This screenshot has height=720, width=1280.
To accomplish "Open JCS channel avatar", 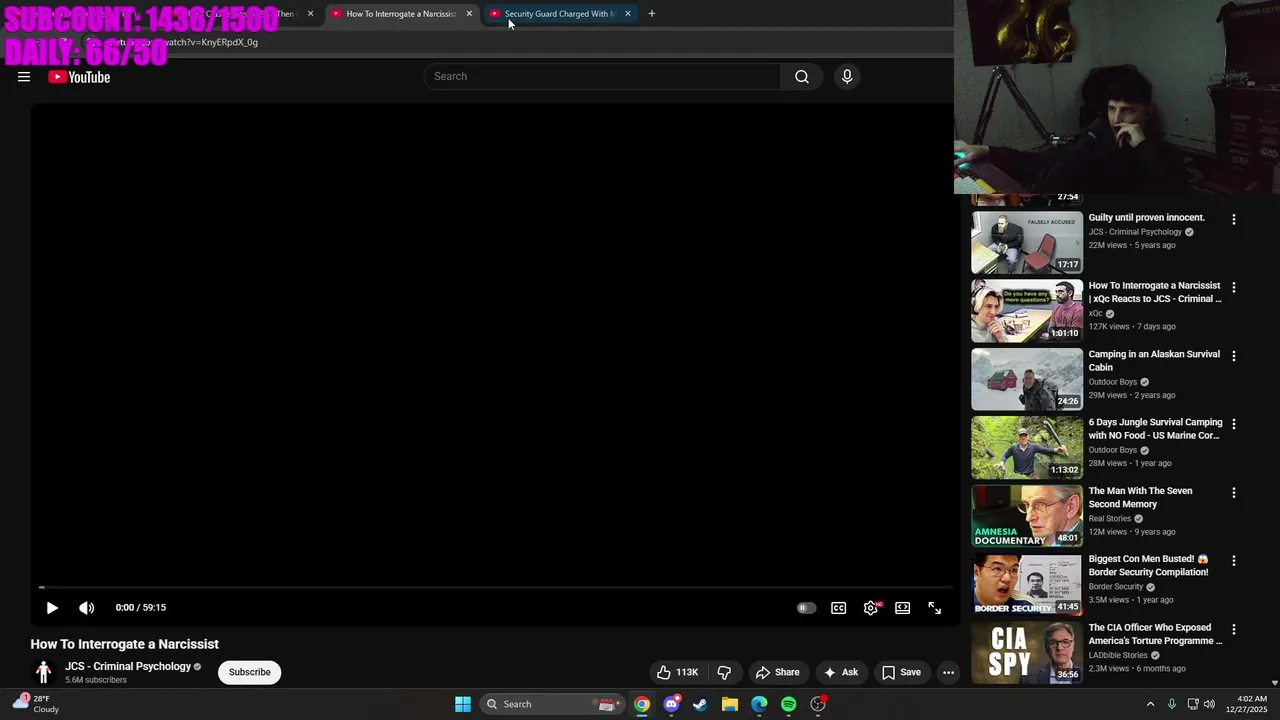I will coord(44,672).
